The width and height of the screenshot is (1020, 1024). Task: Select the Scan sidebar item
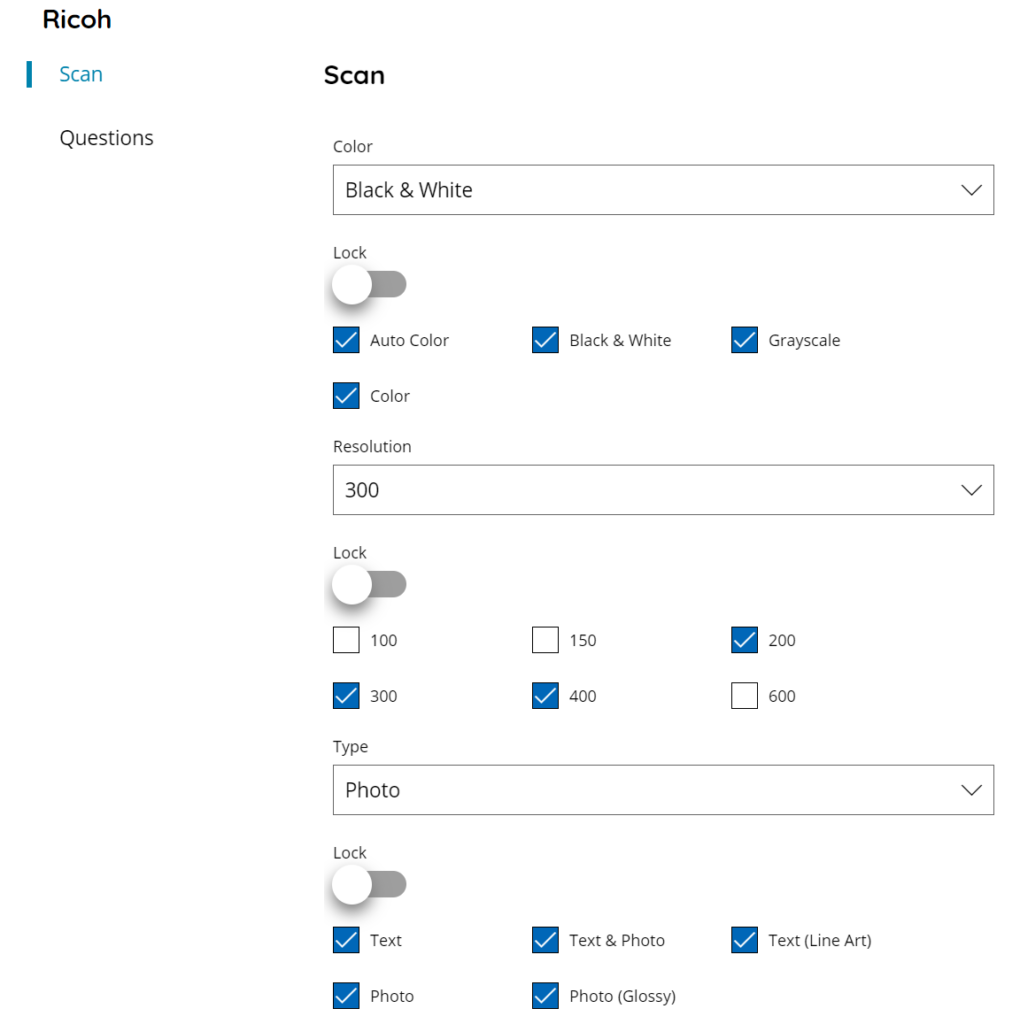(x=81, y=74)
